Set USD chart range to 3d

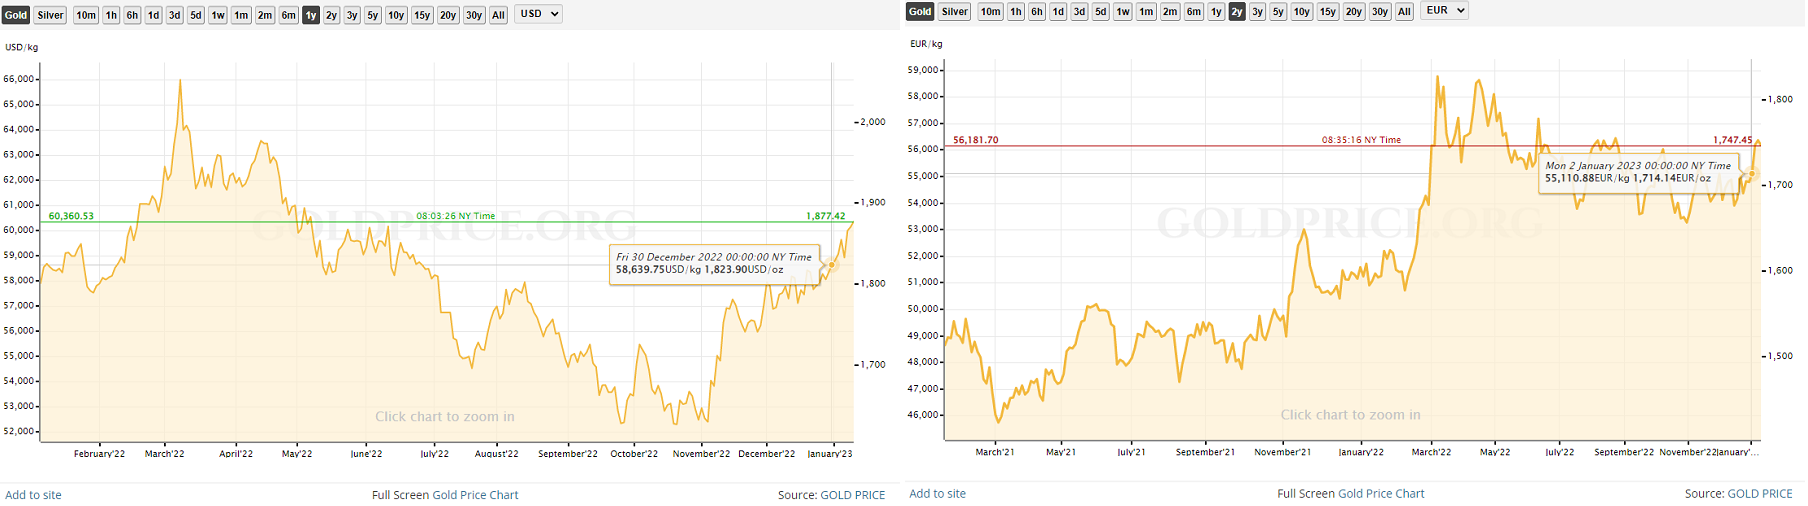174,15
